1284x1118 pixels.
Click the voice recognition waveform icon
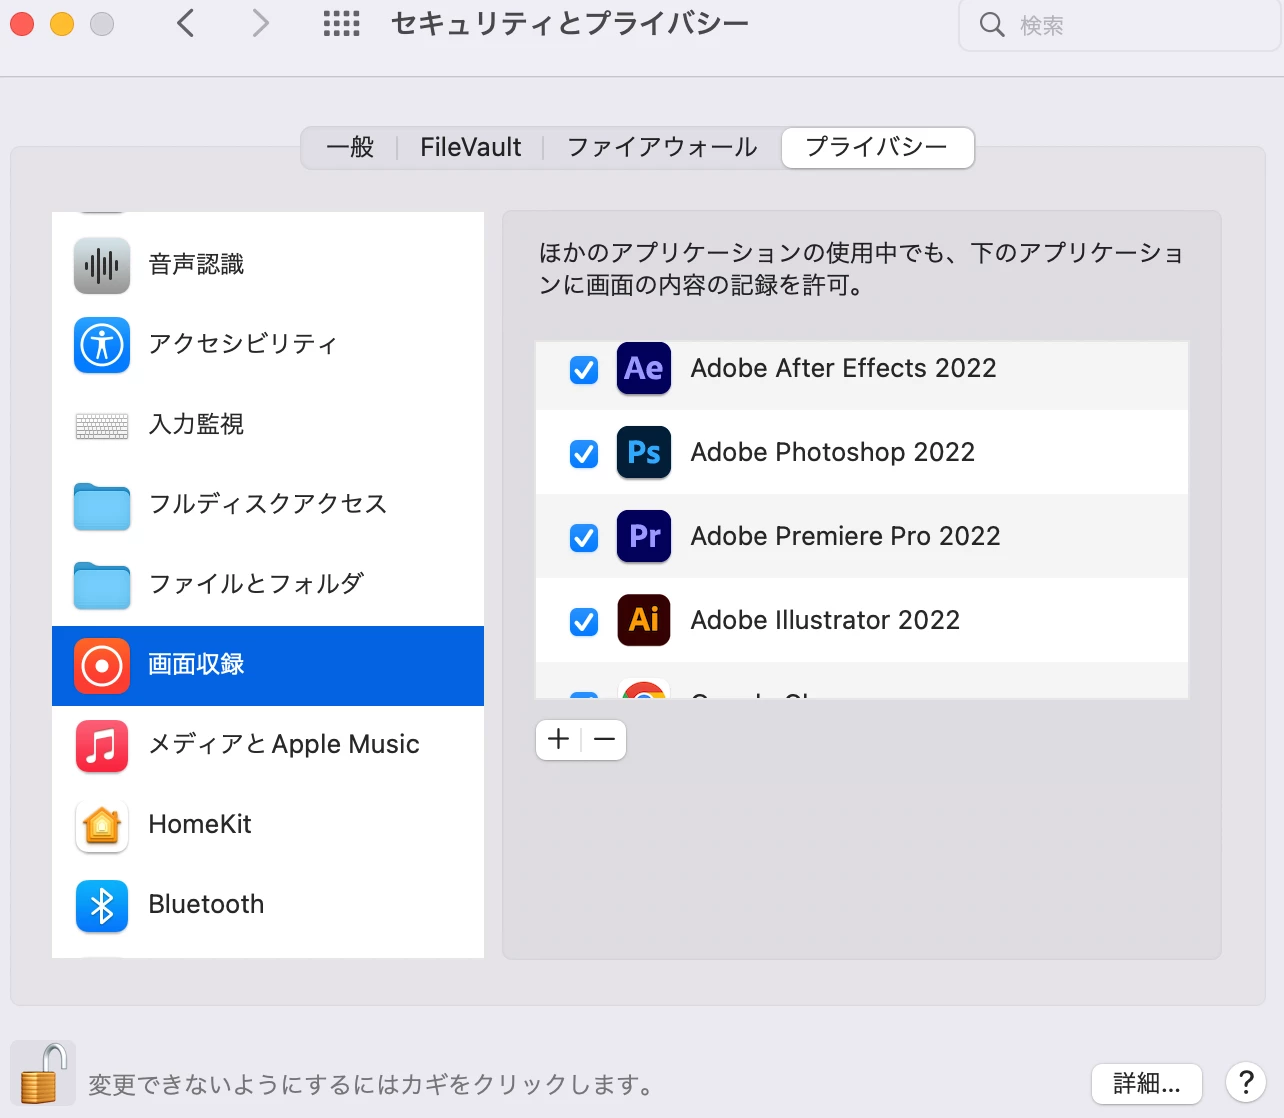tap(102, 265)
